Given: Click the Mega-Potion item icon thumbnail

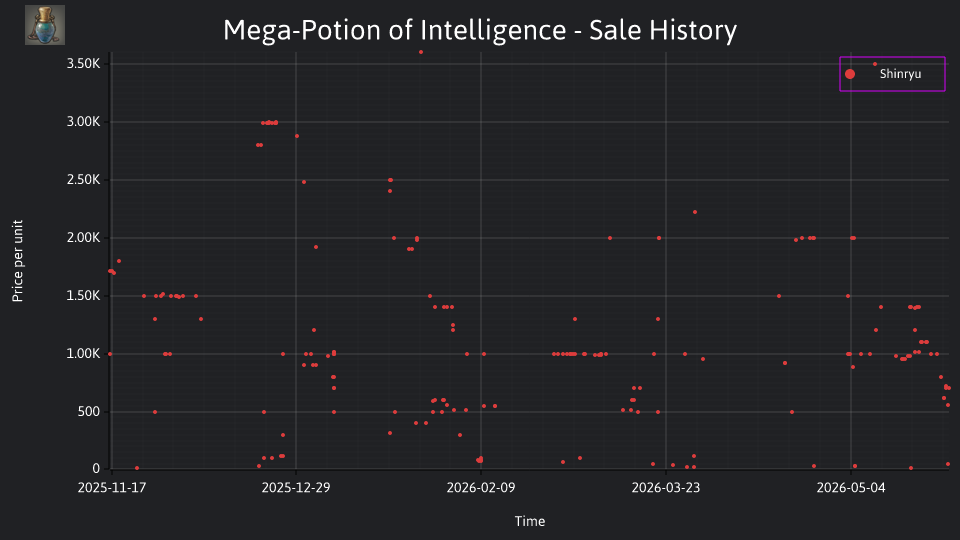Looking at the screenshot, I should [45, 25].
